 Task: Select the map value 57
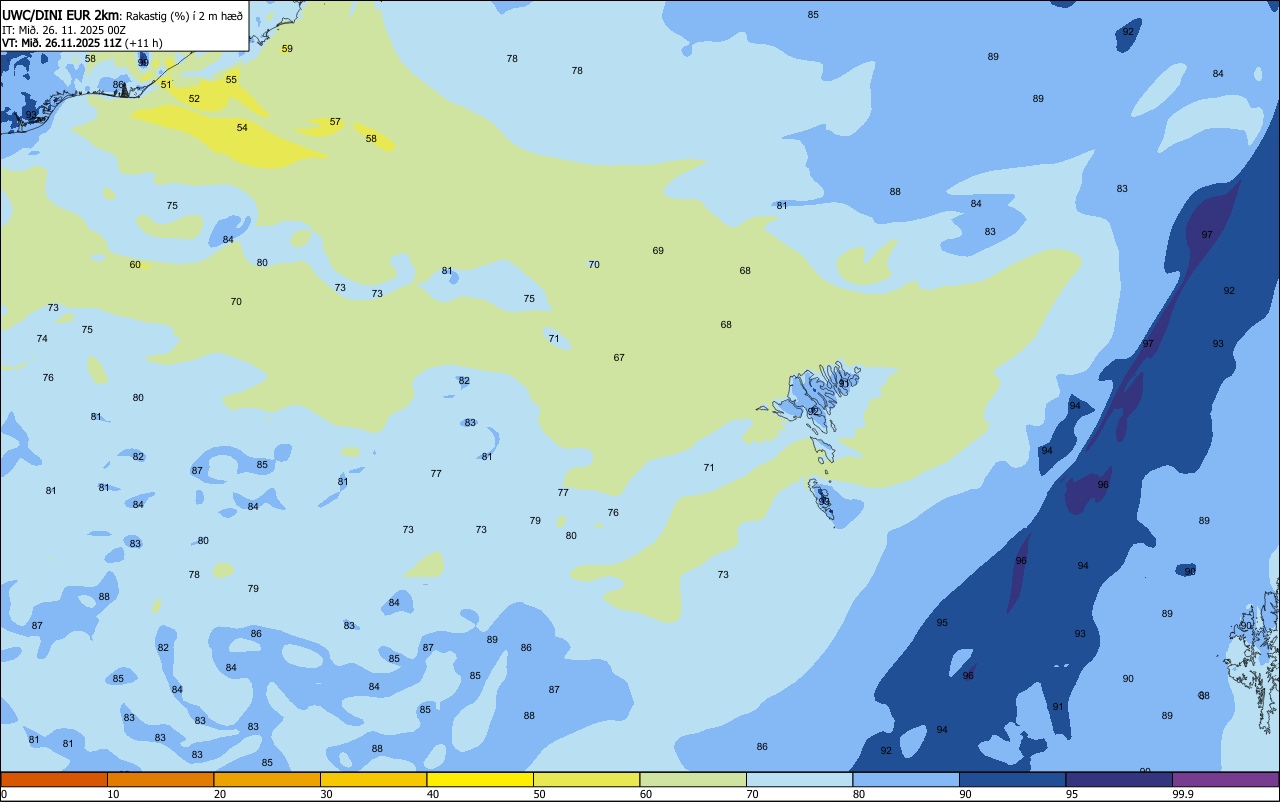coord(335,121)
